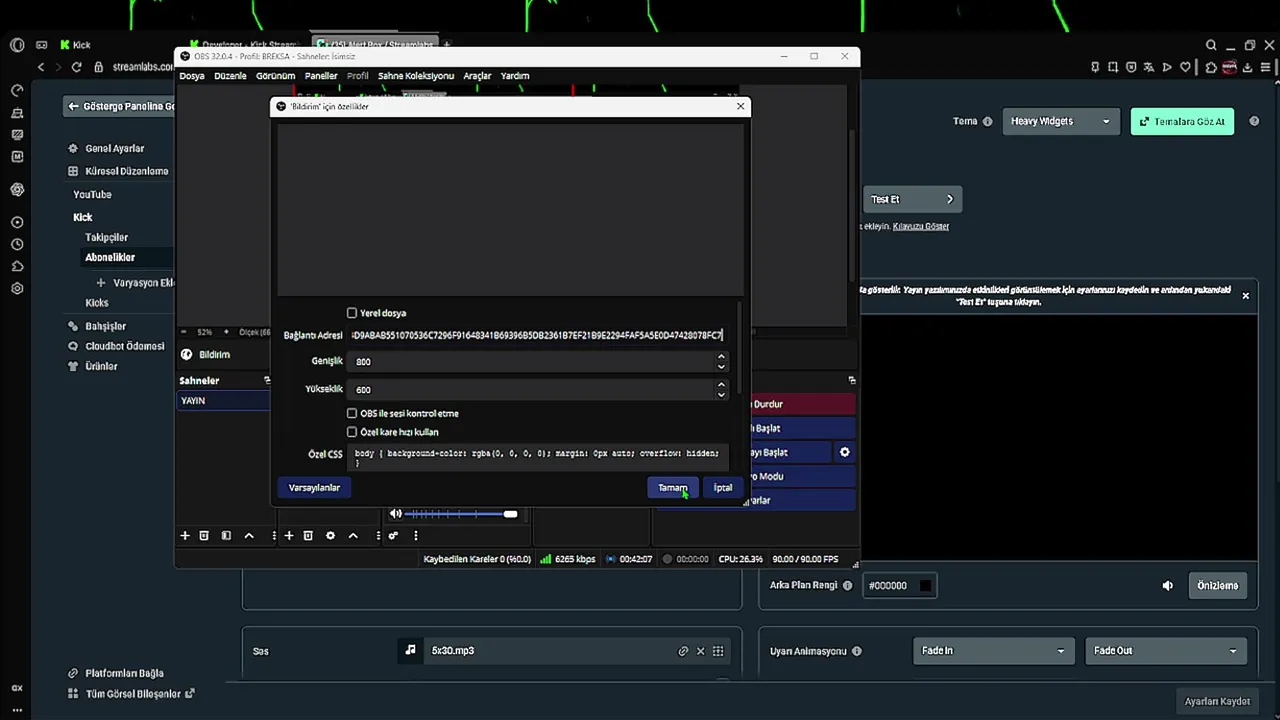Enable Yerel dosya checkbox
Image resolution: width=1280 pixels, height=720 pixels.
352,313
